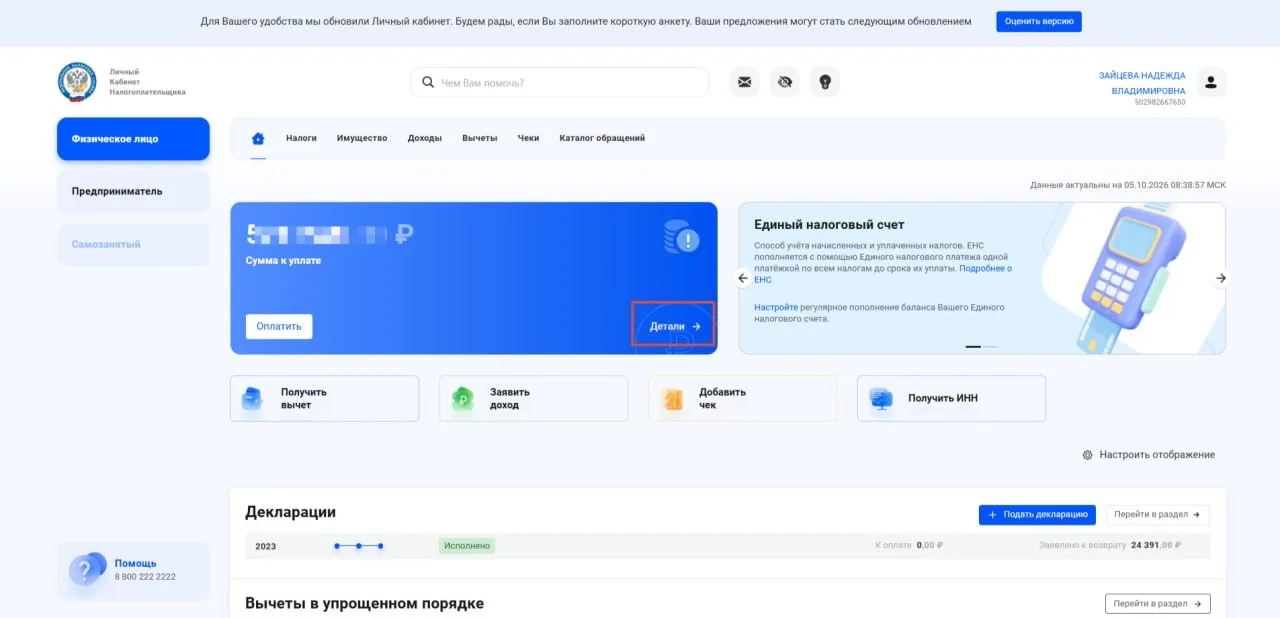This screenshot has width=1280, height=618.
Task: Click the Исполнено status badge
Action: coord(467,546)
